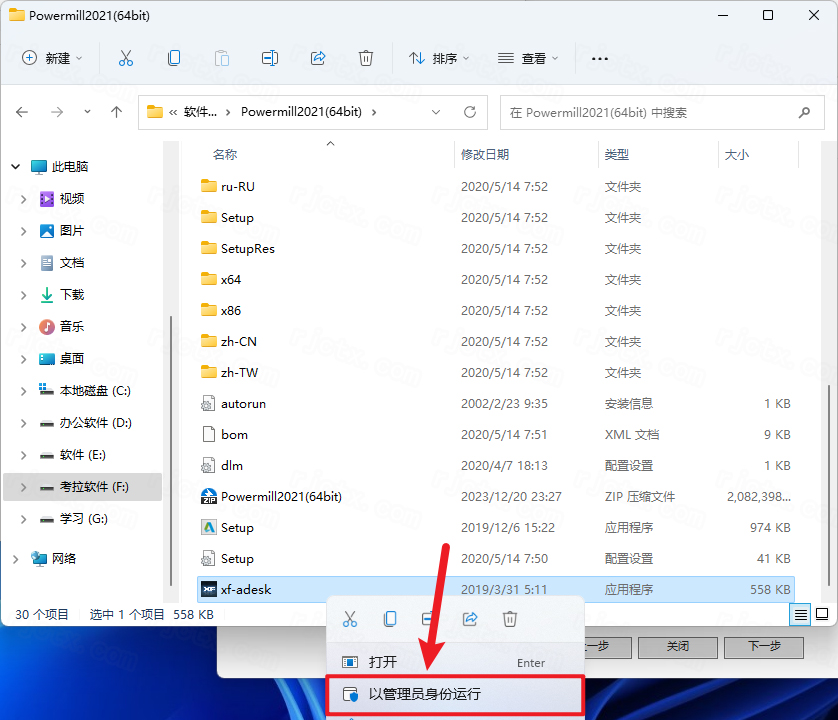This screenshot has width=838, height=720.
Task: Sort by the 名称 column header
Action: pos(225,154)
